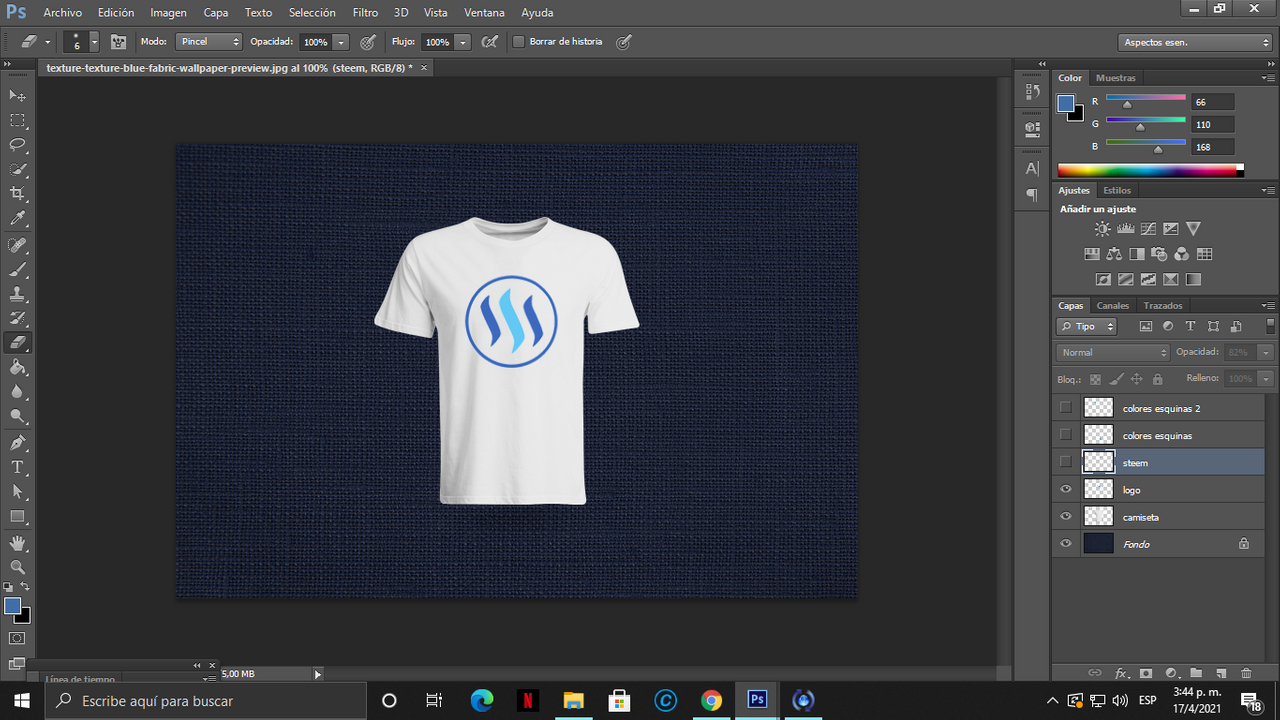Open the Imagen menu
The image size is (1280, 720).
tap(168, 13)
